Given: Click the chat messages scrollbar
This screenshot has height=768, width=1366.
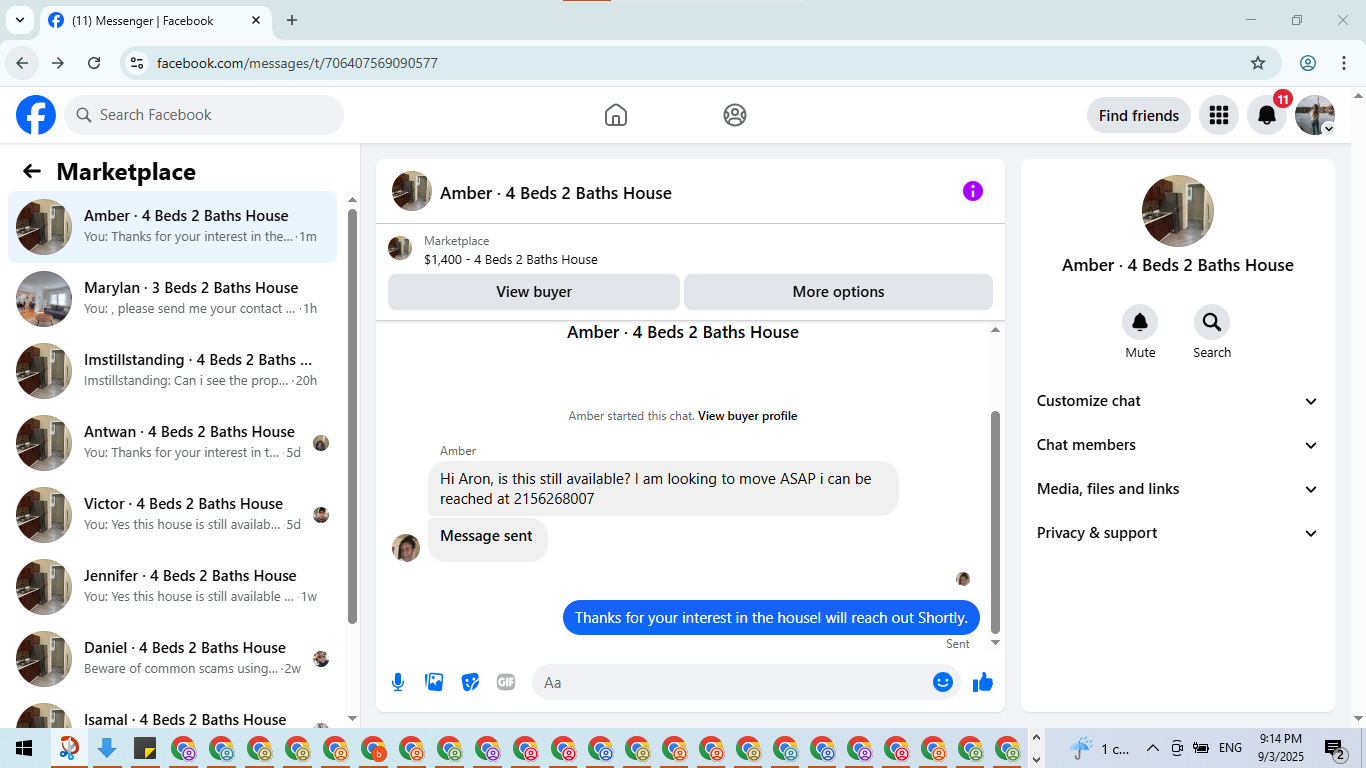Looking at the screenshot, I should tap(995, 520).
